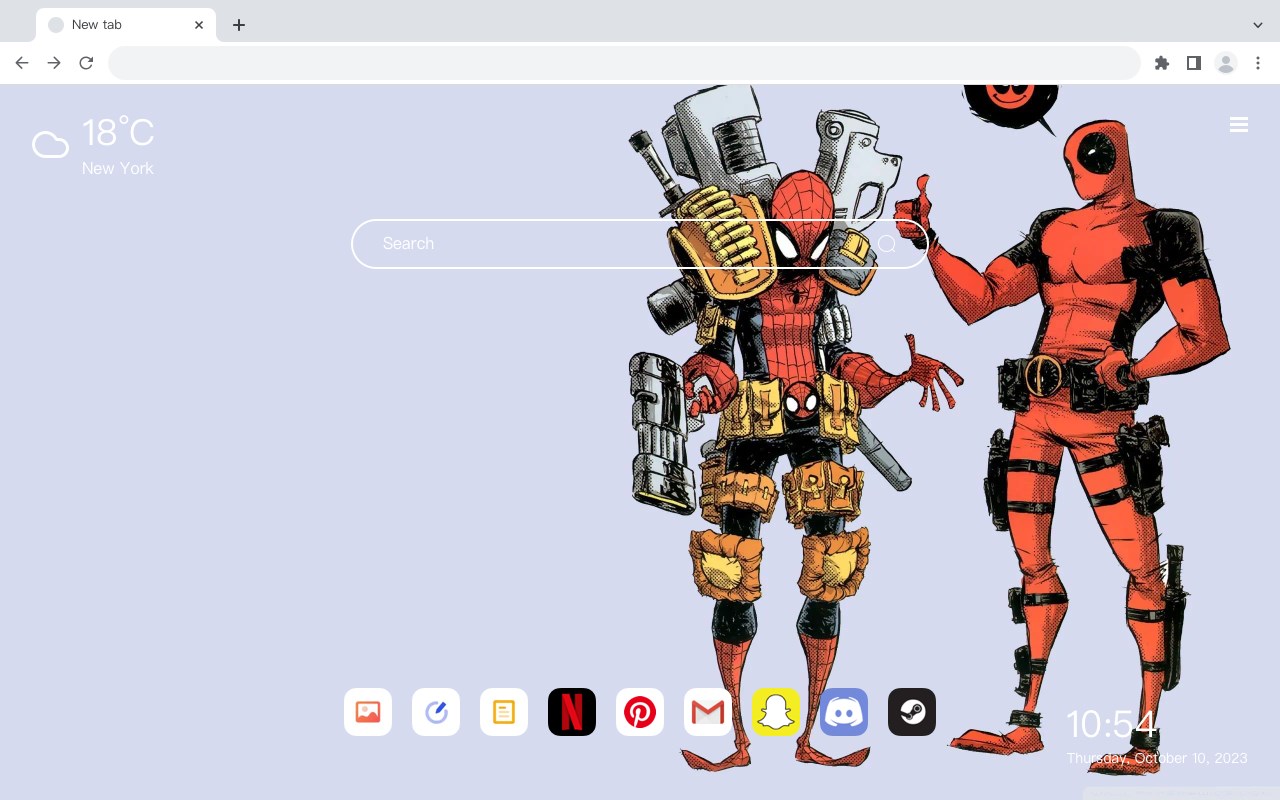
Task: Open the profile avatar menu
Action: tap(1226, 63)
